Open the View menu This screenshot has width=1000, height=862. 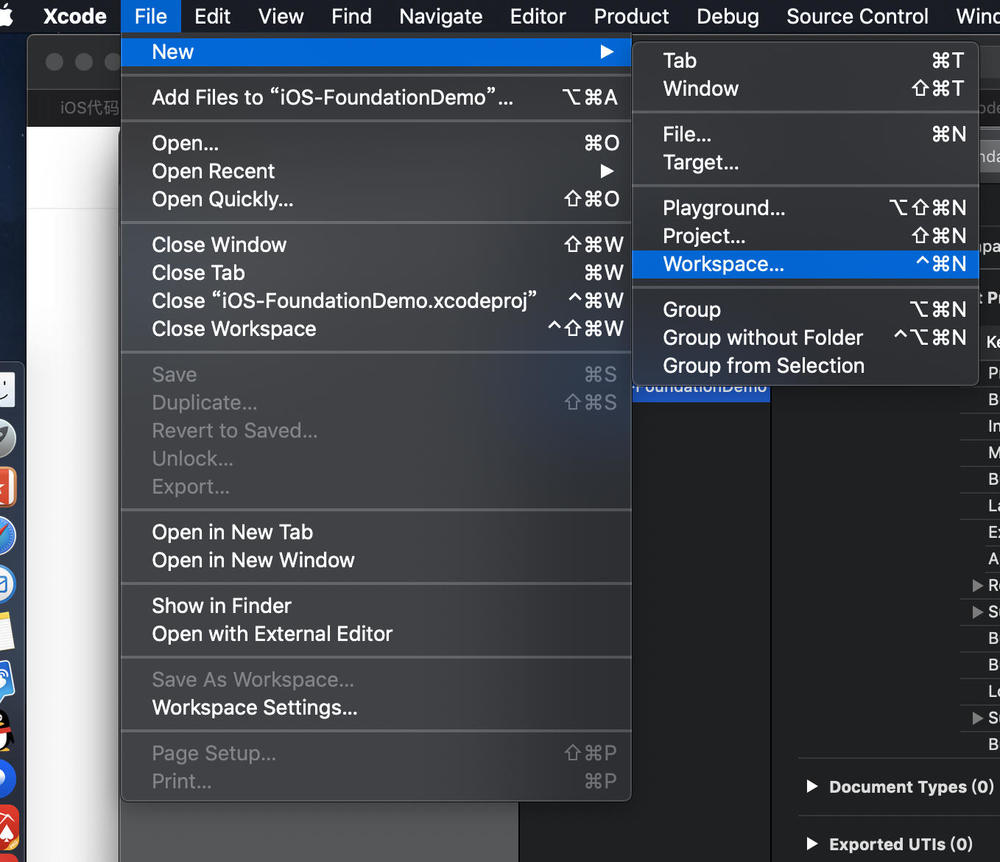(x=281, y=16)
